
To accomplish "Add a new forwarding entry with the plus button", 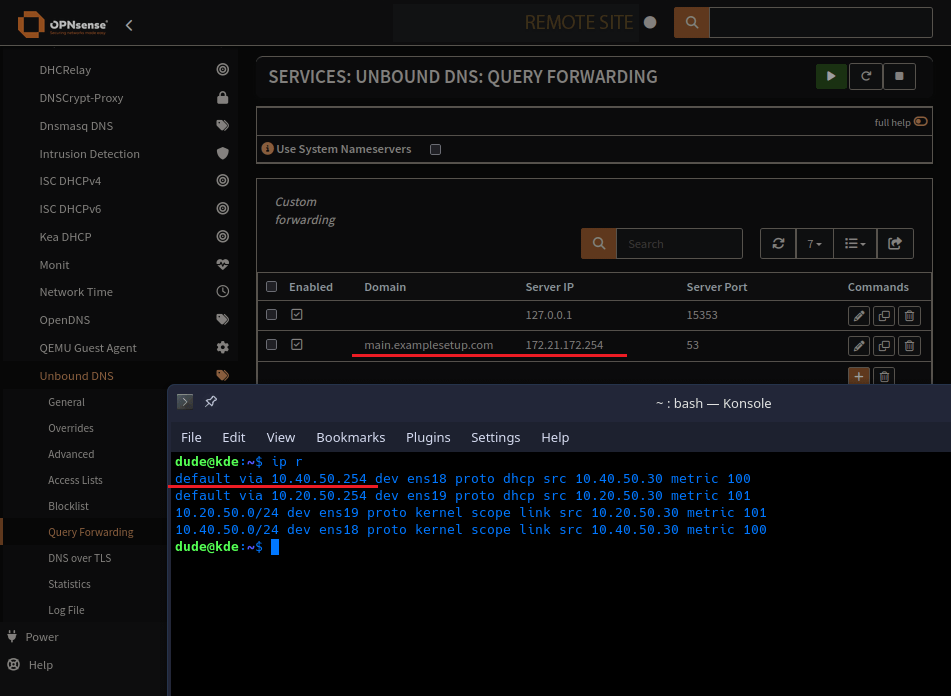I will [x=859, y=376].
